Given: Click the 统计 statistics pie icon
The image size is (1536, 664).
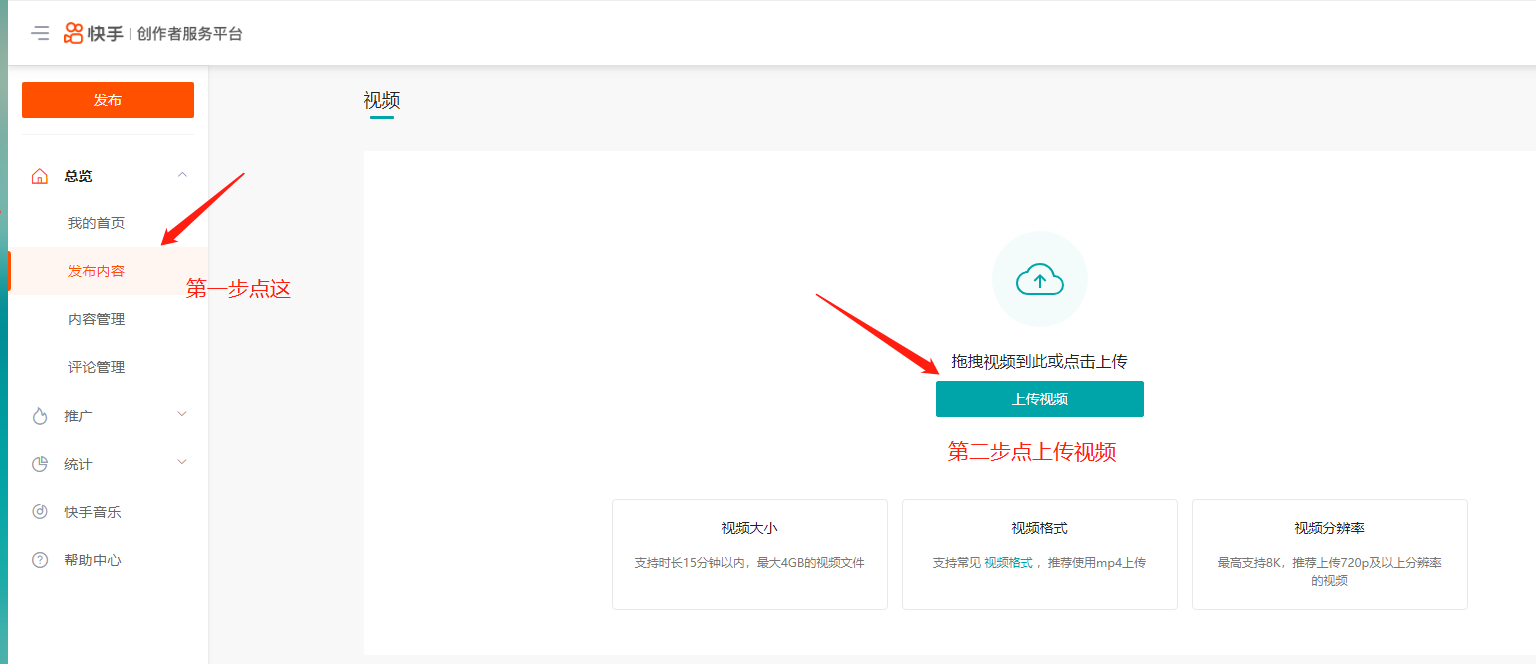Looking at the screenshot, I should (x=39, y=463).
